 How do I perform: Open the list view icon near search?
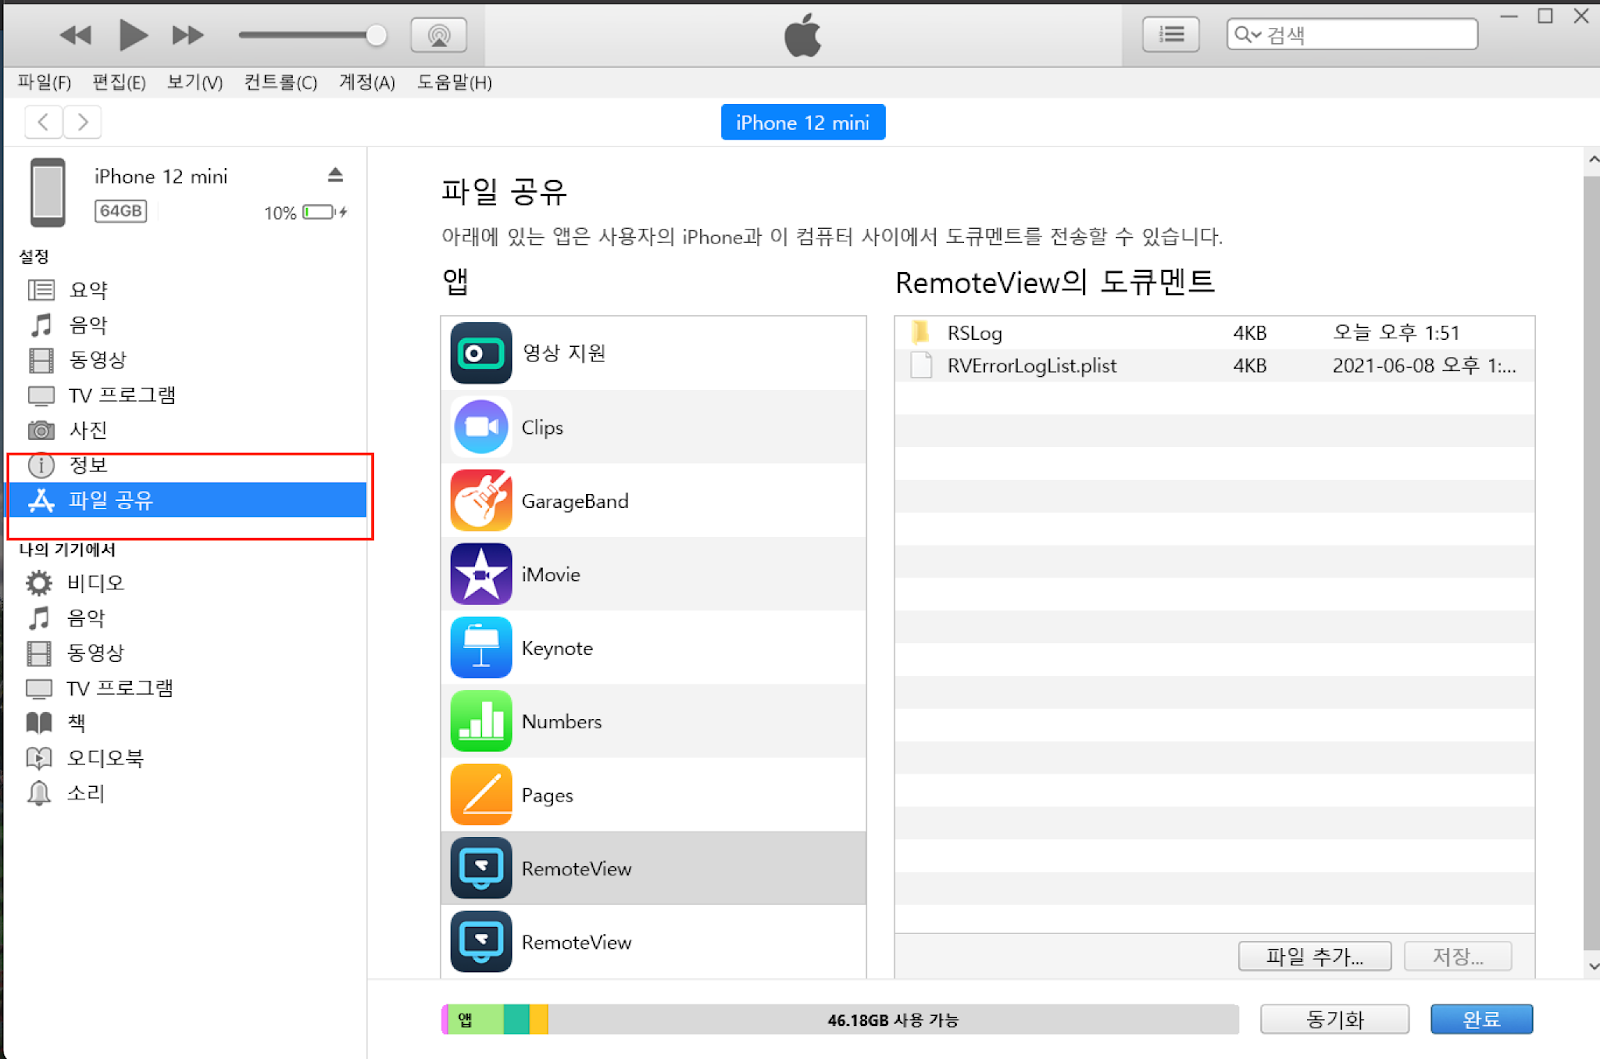(x=1170, y=35)
